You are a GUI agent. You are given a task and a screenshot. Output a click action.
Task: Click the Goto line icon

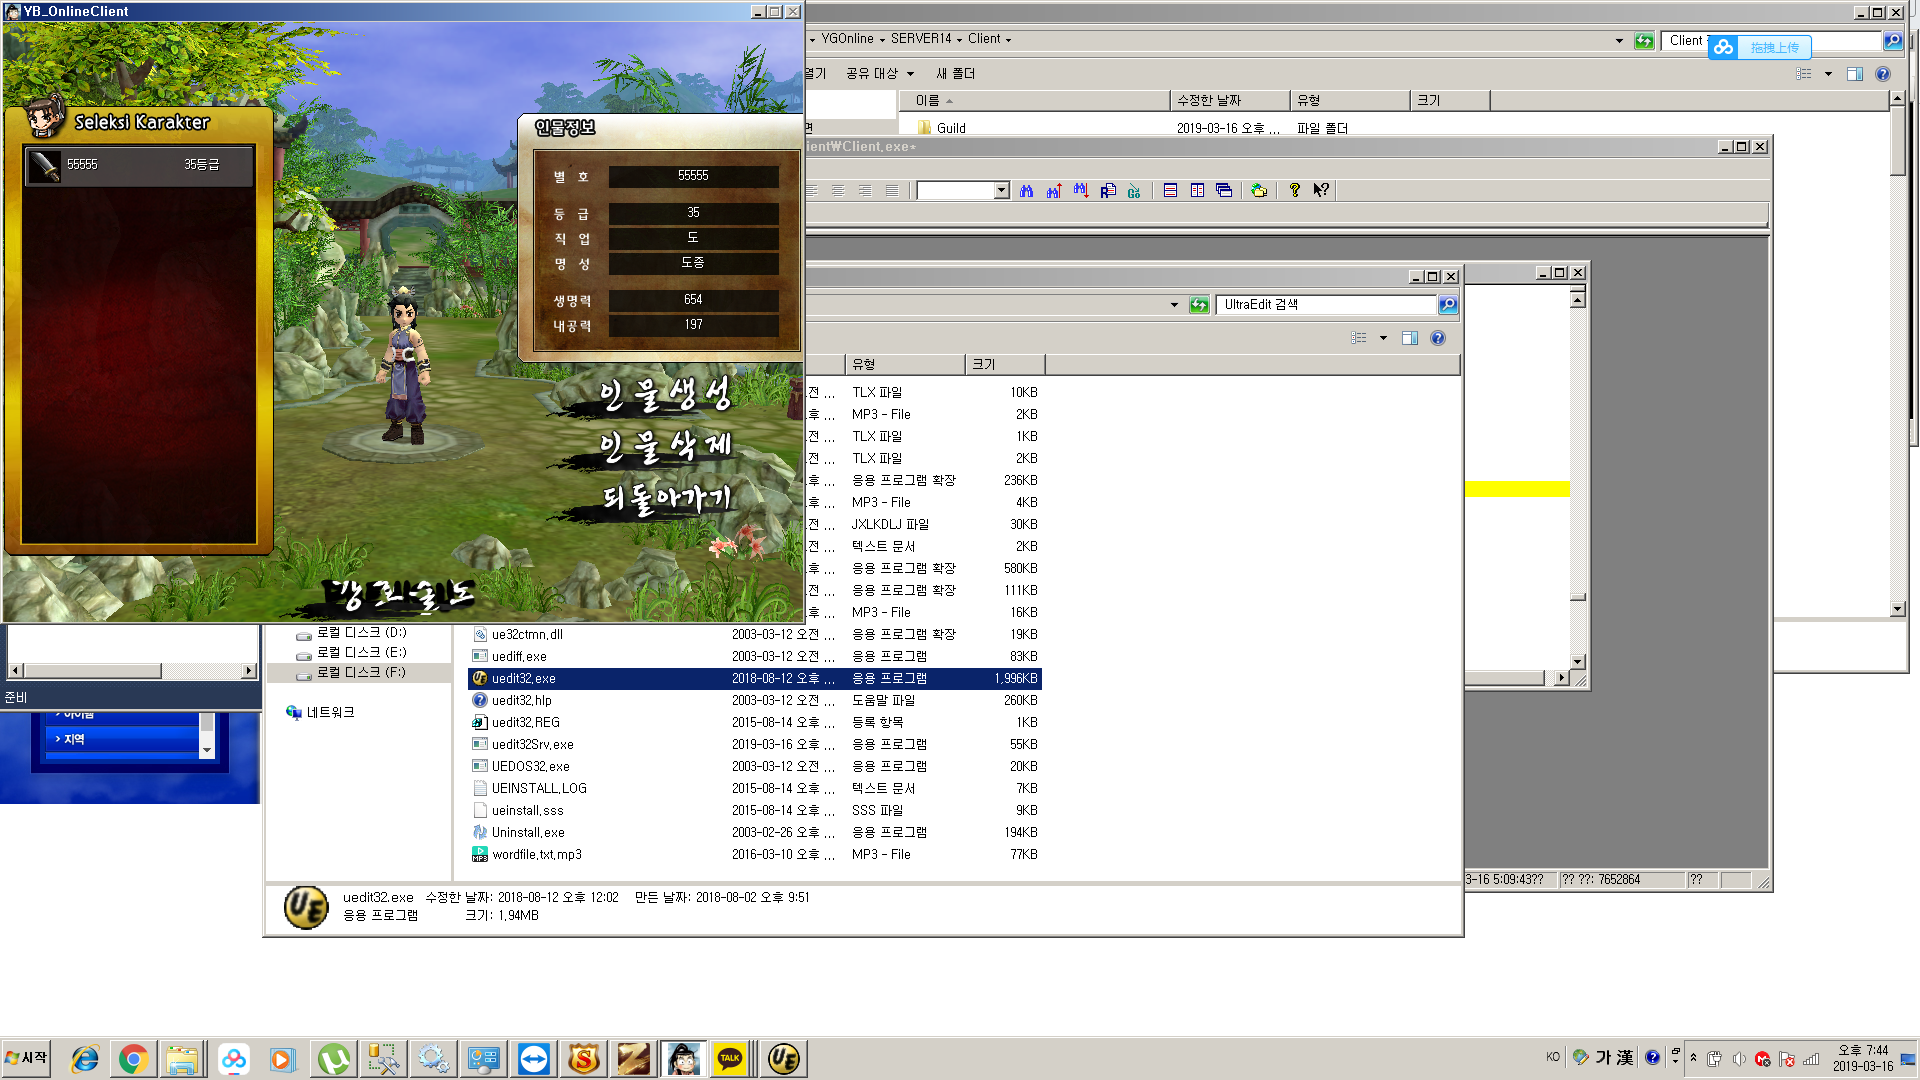tap(1134, 190)
